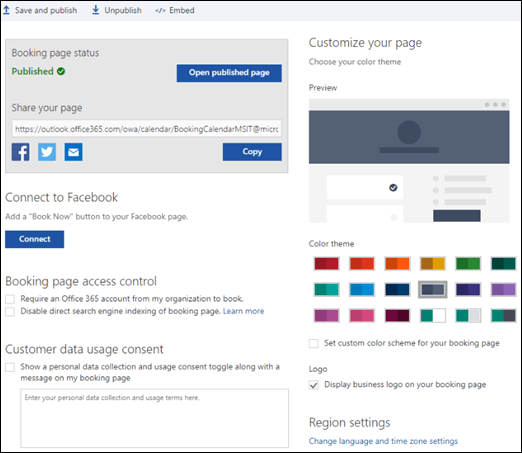Enable Set custom color scheme checkbox
522x453 pixels.
[314, 343]
